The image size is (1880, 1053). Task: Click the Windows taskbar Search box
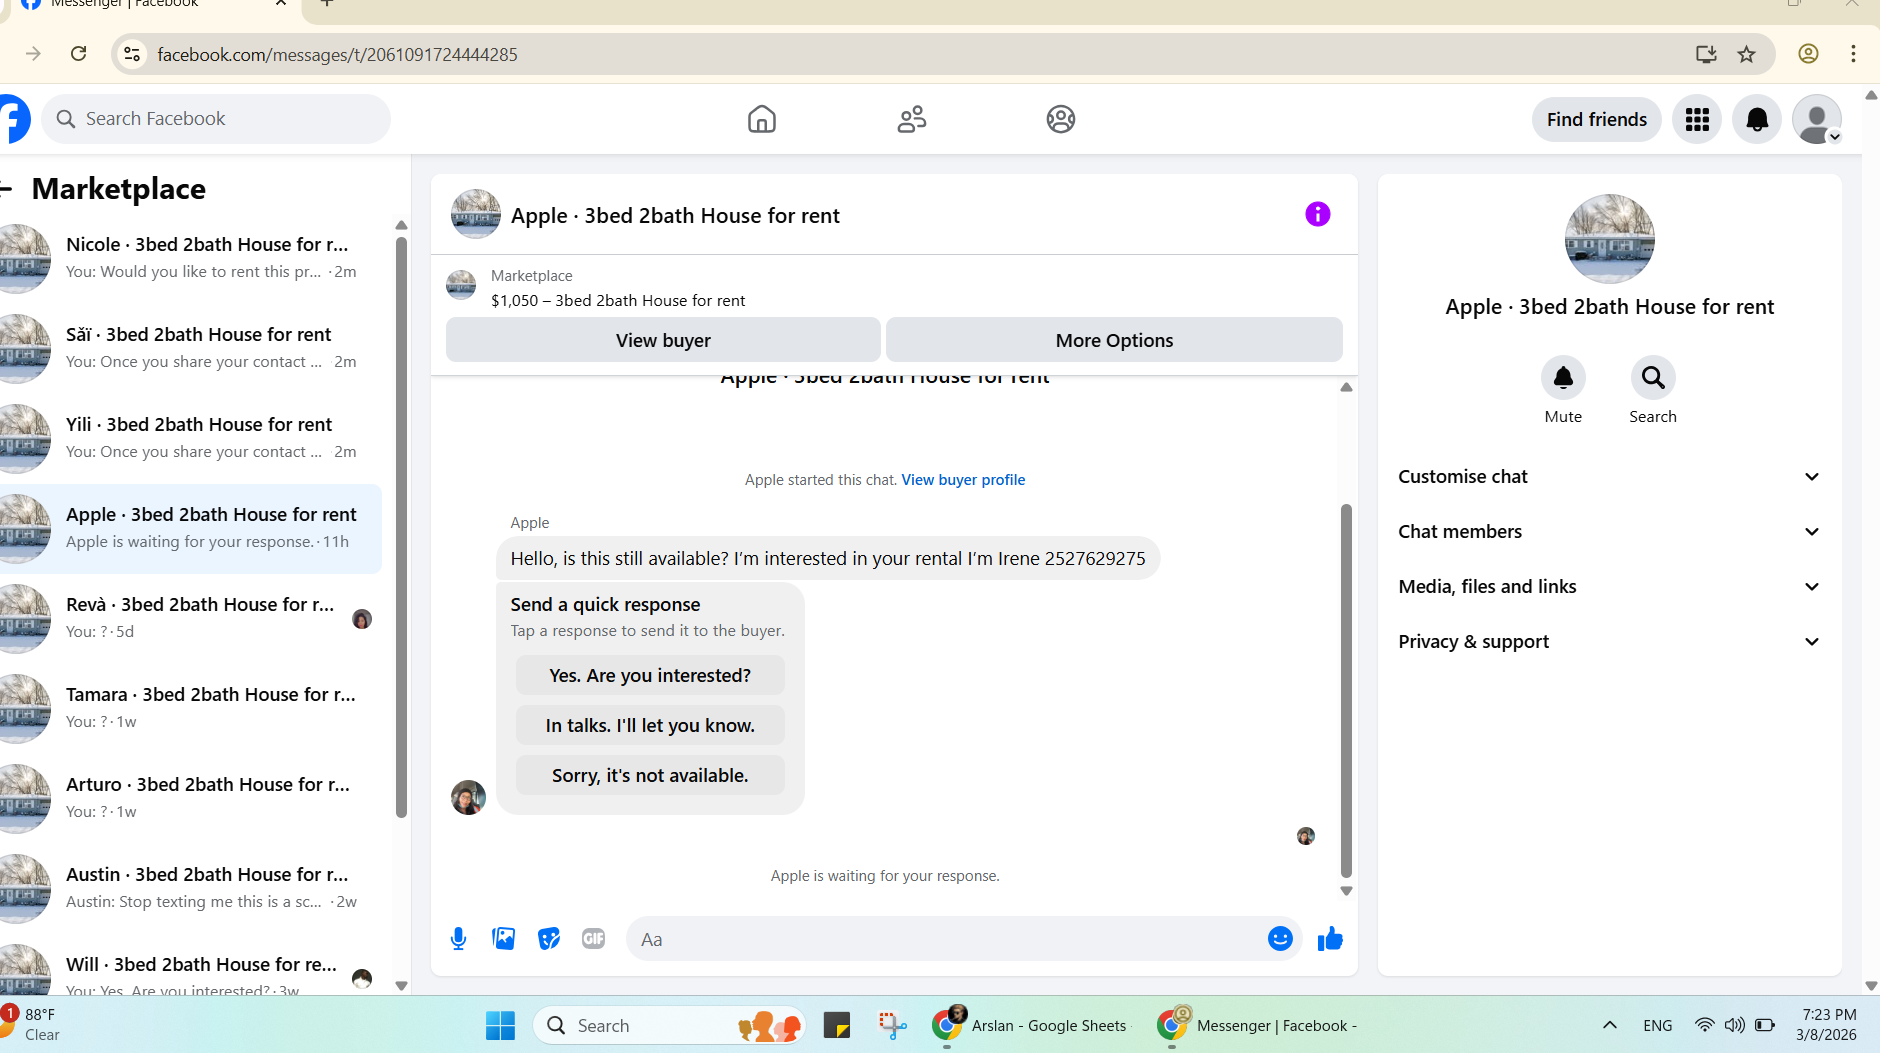tap(670, 1025)
